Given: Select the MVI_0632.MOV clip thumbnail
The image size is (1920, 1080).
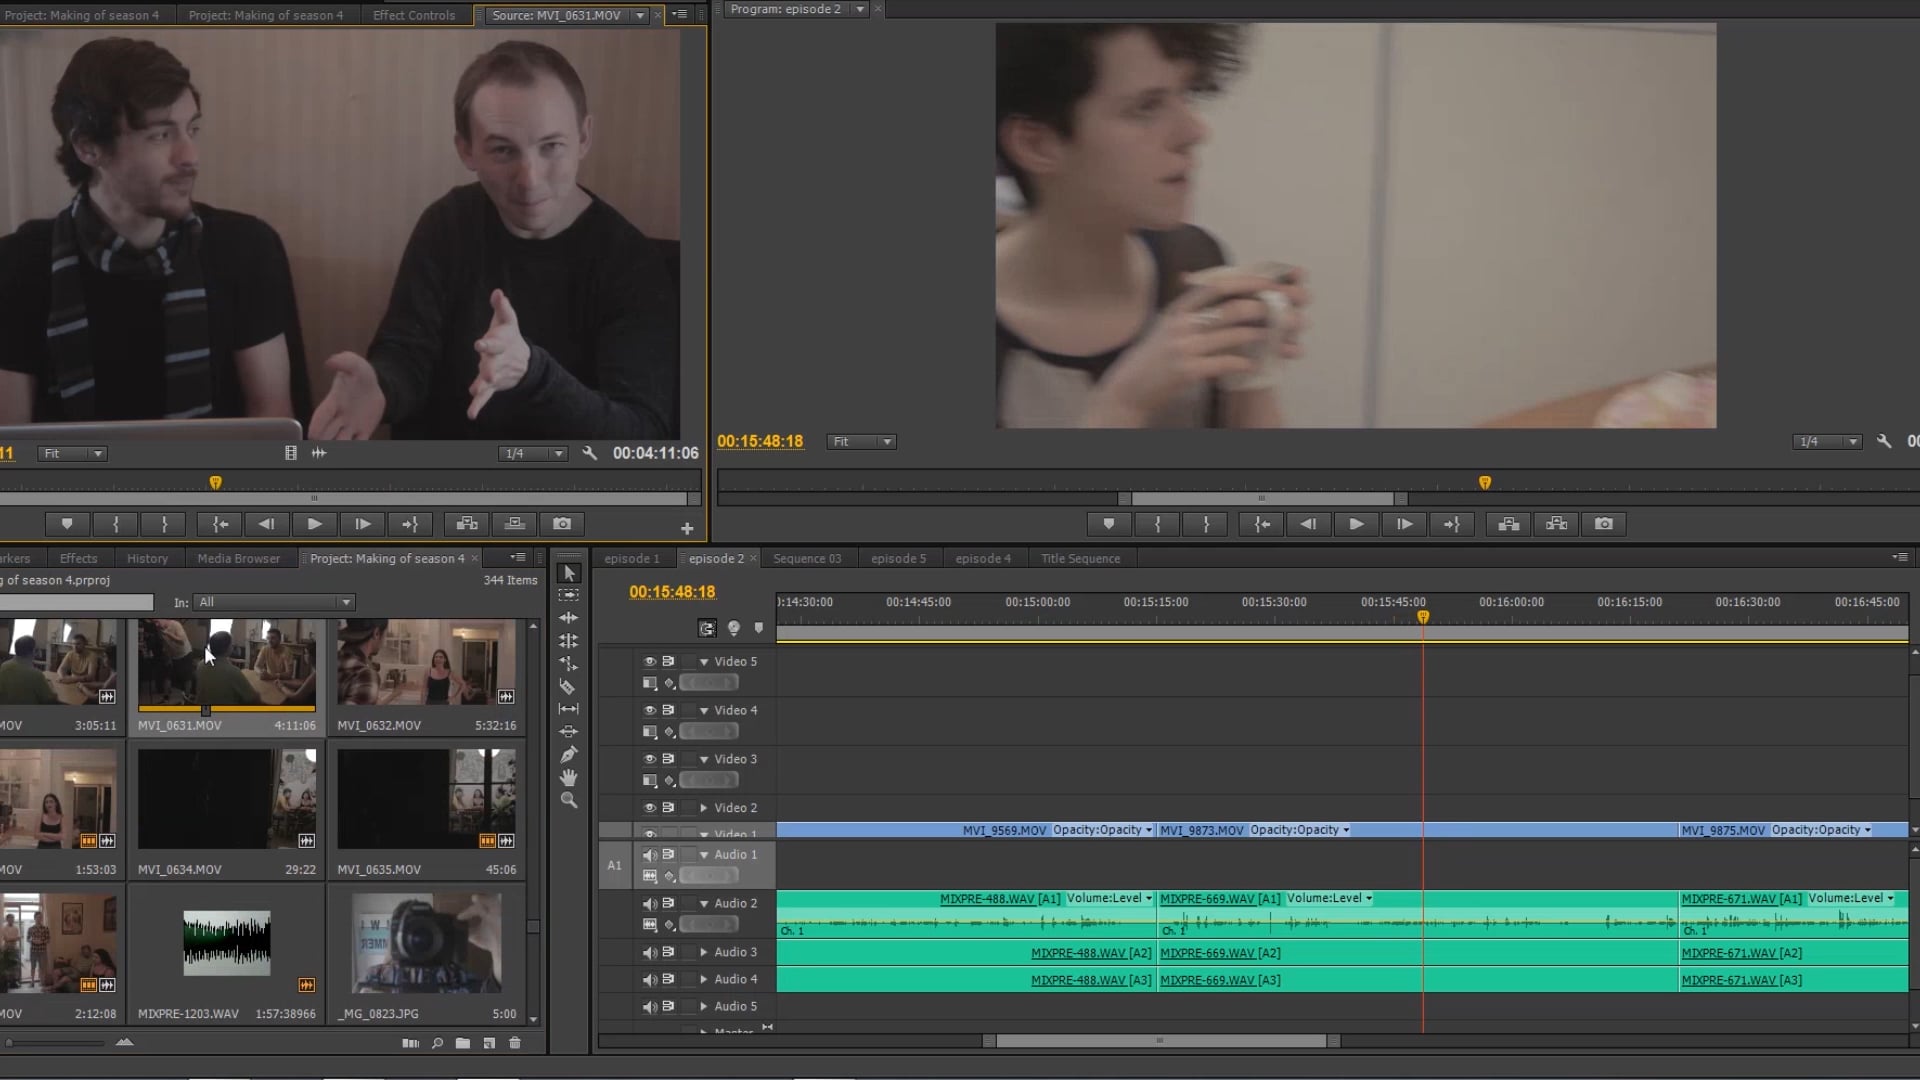Looking at the screenshot, I should pos(426,663).
